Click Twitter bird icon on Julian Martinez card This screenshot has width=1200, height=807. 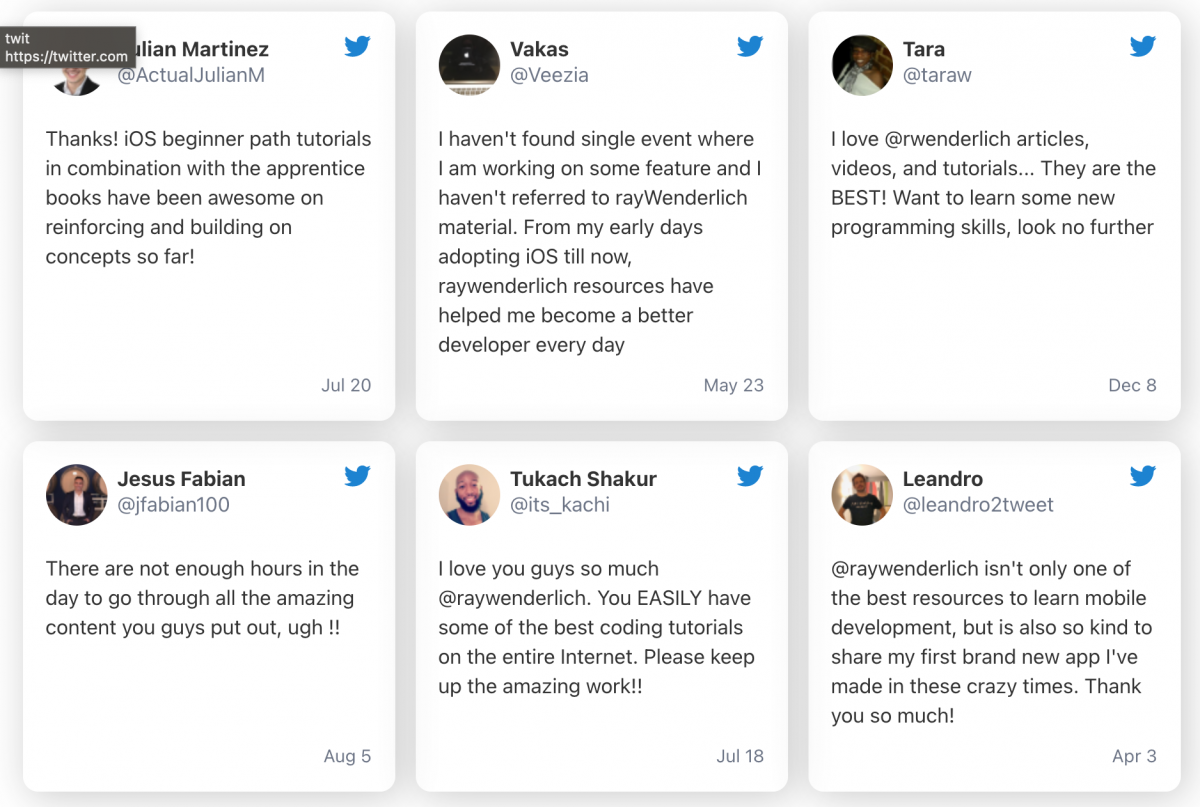point(358,46)
